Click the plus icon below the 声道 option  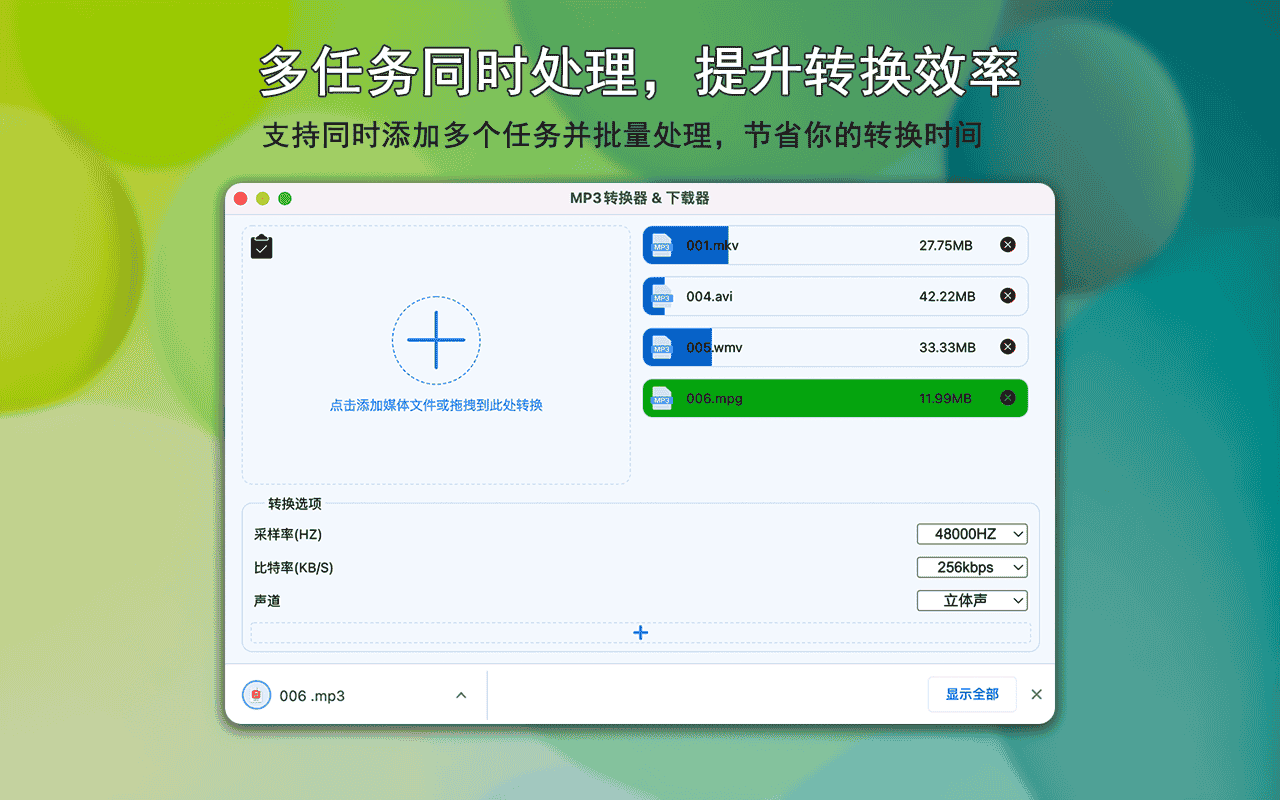coord(640,632)
